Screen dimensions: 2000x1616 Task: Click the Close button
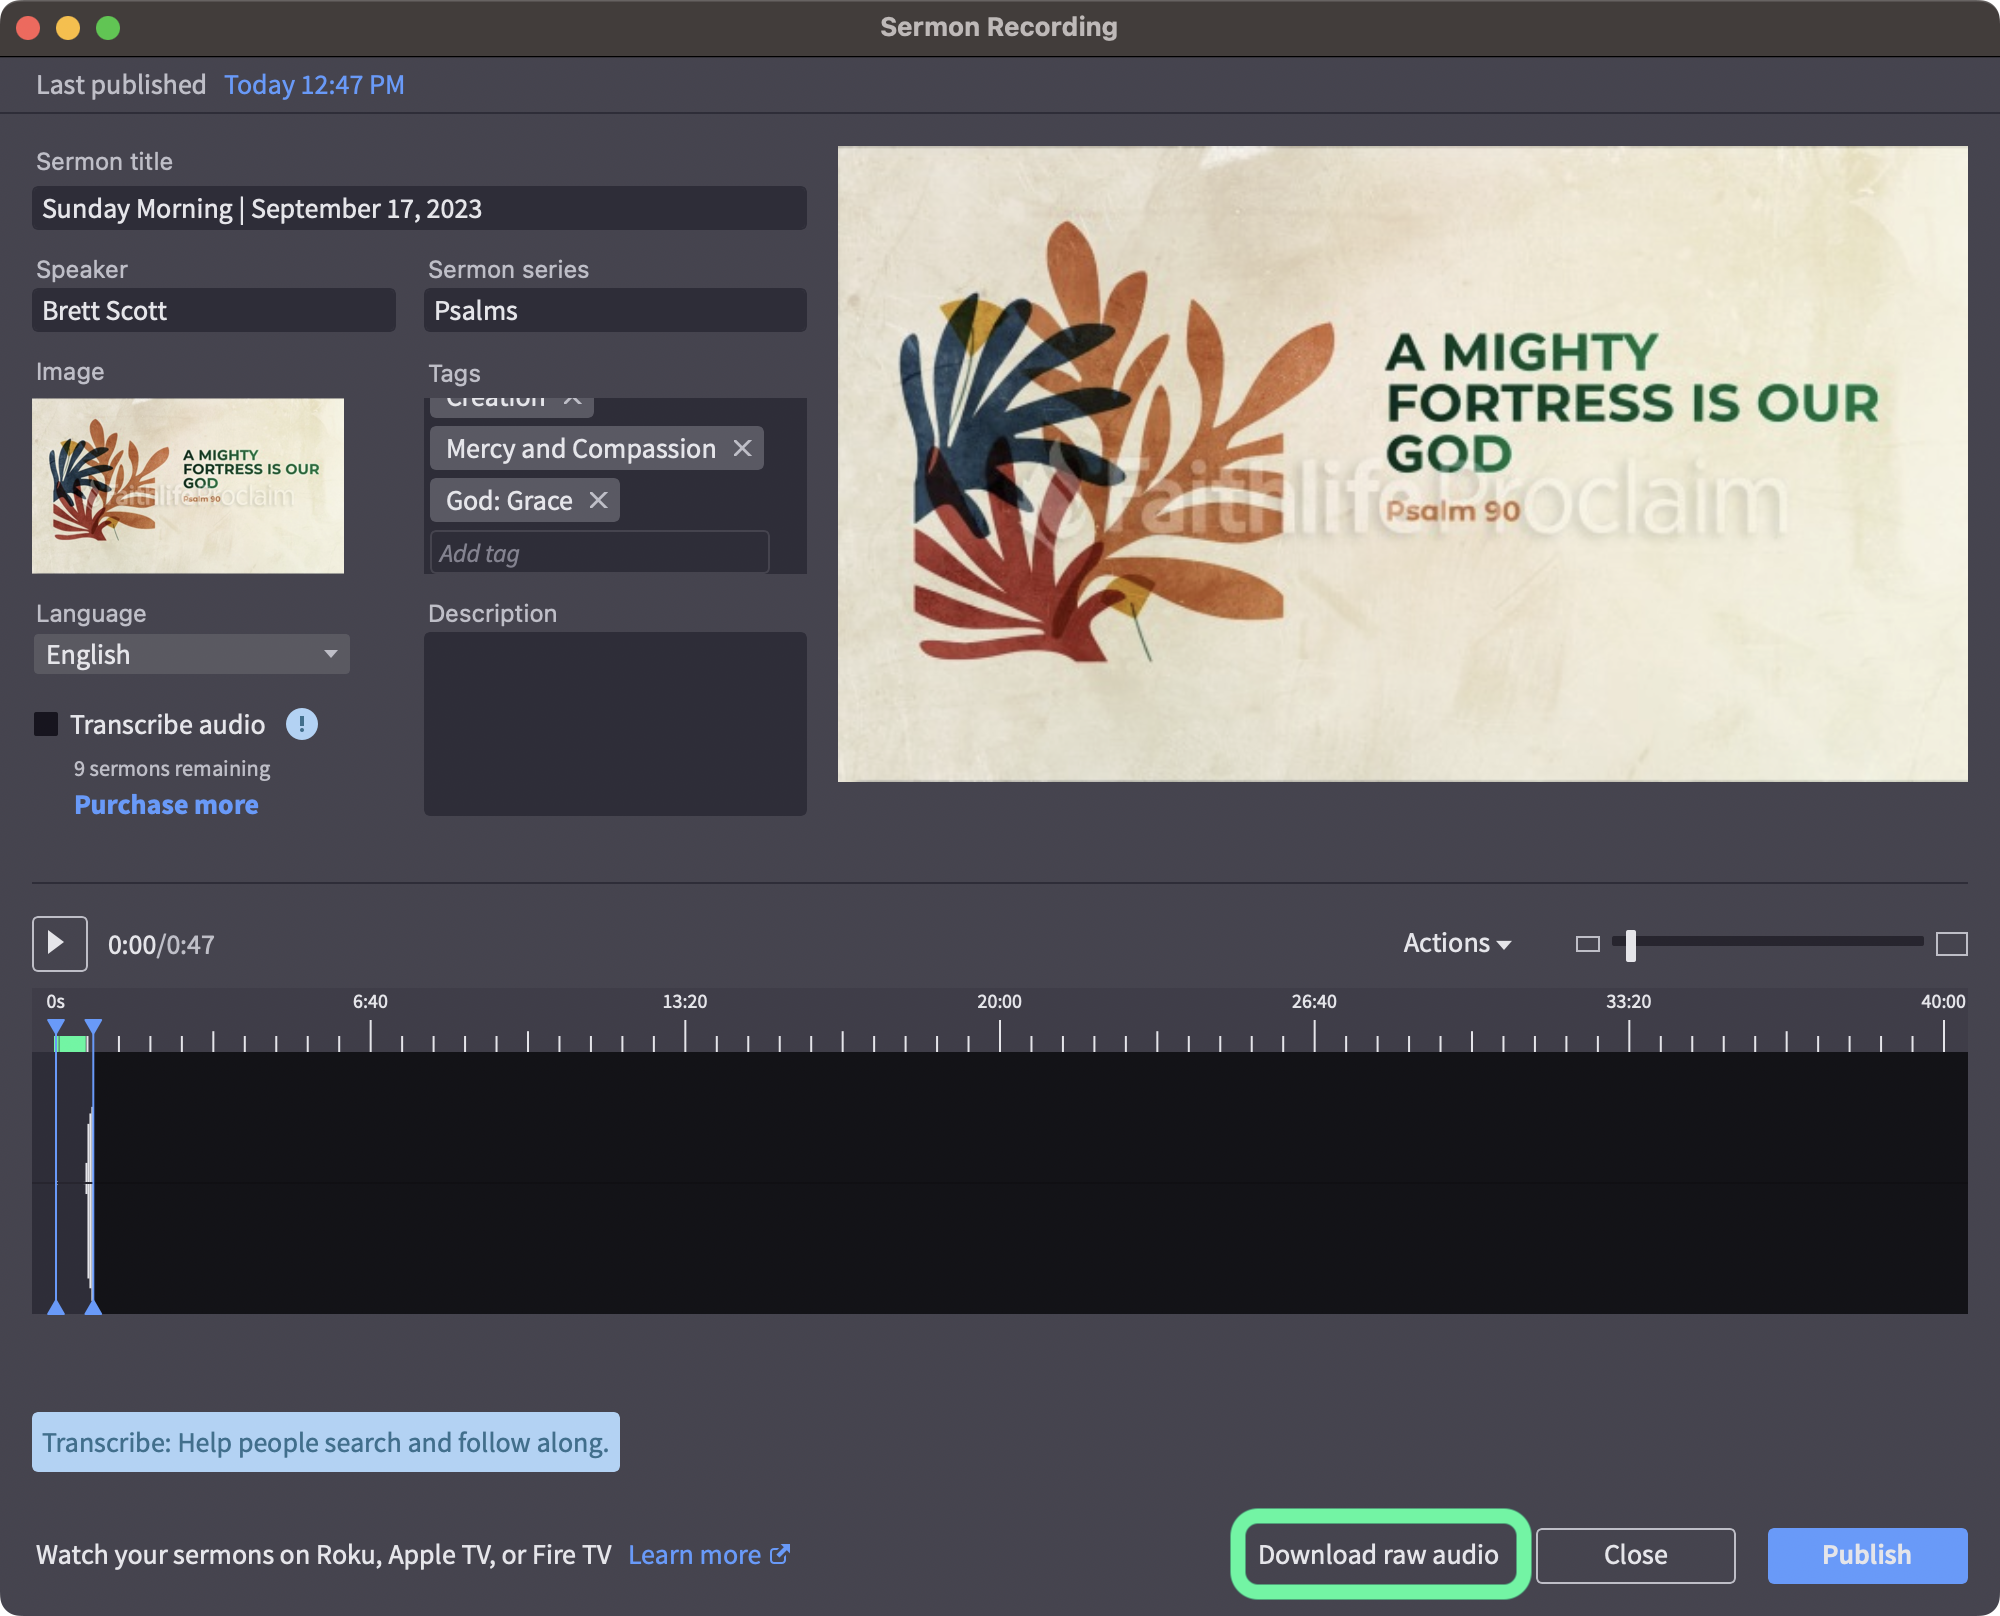pyautogui.click(x=1635, y=1554)
